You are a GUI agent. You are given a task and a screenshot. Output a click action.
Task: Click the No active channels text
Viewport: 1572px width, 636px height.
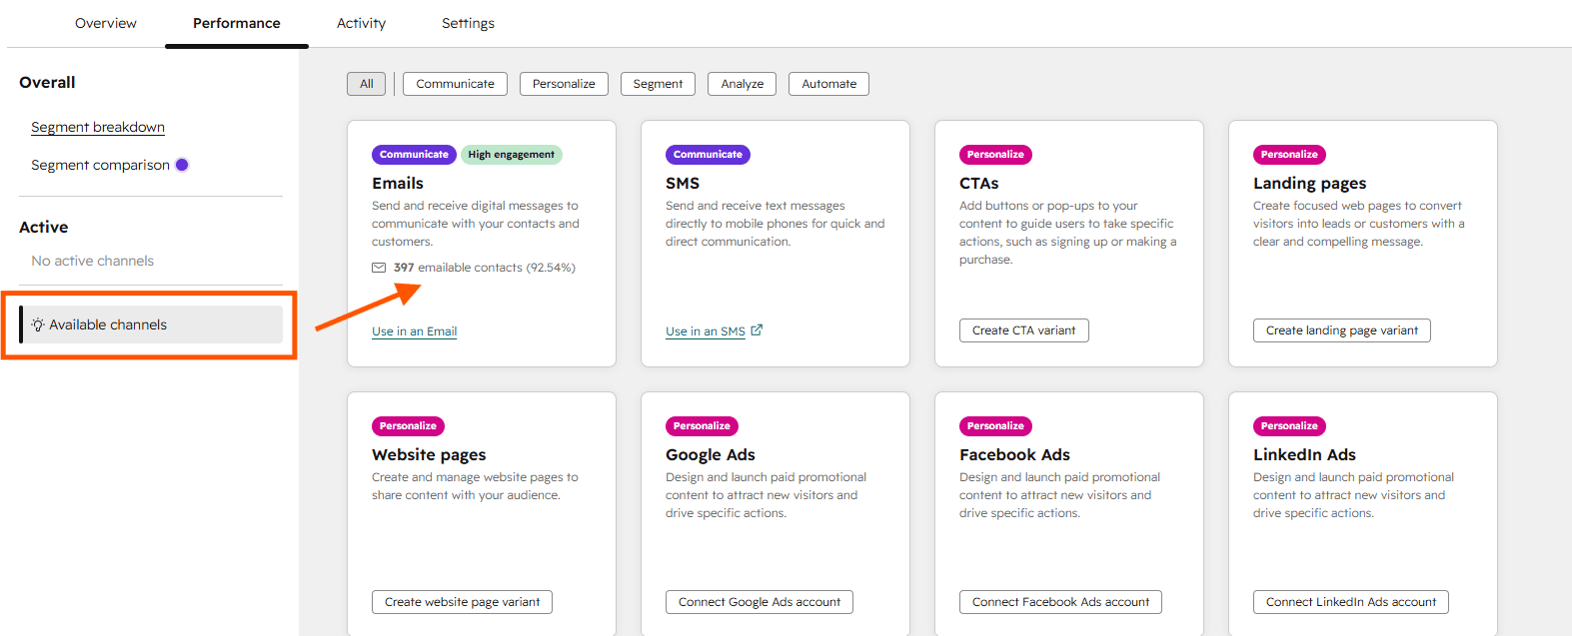[93, 261]
